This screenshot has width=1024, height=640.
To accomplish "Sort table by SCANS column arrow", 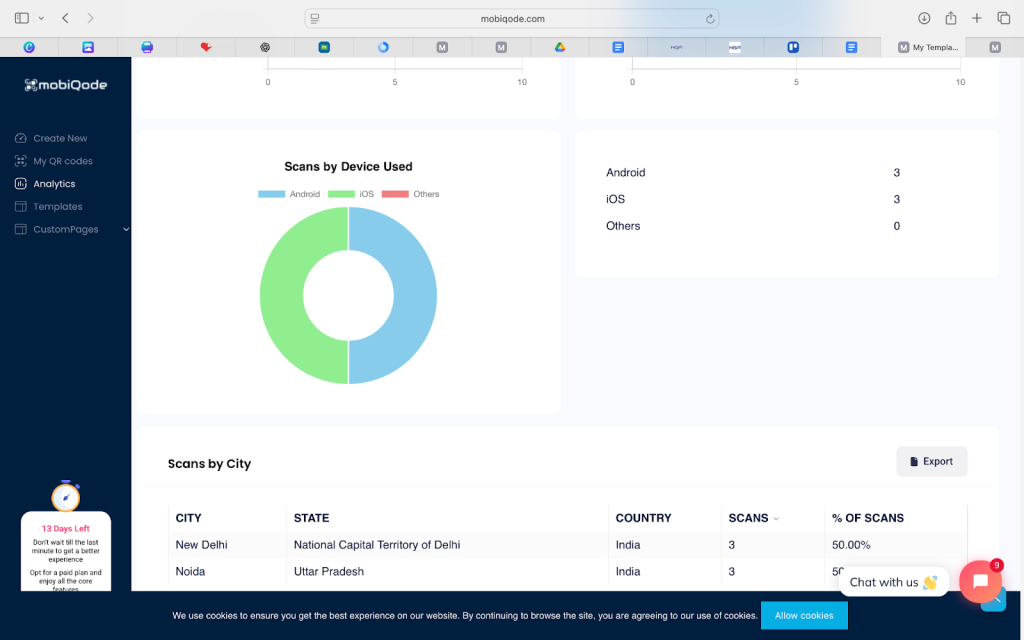I will [x=776, y=519].
